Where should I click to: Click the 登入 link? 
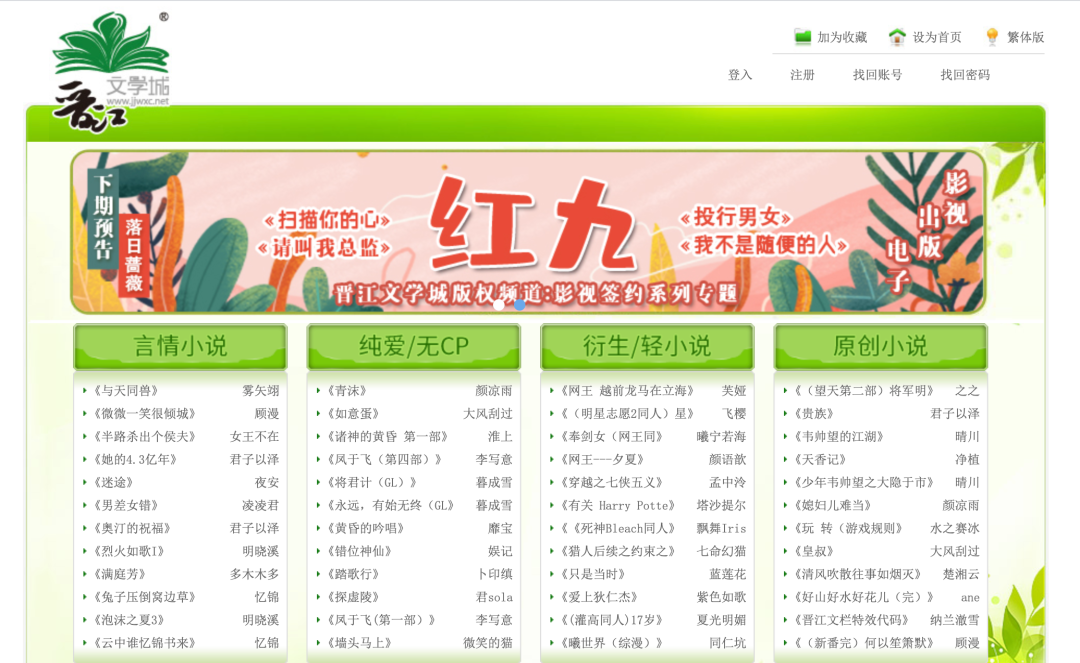point(740,75)
